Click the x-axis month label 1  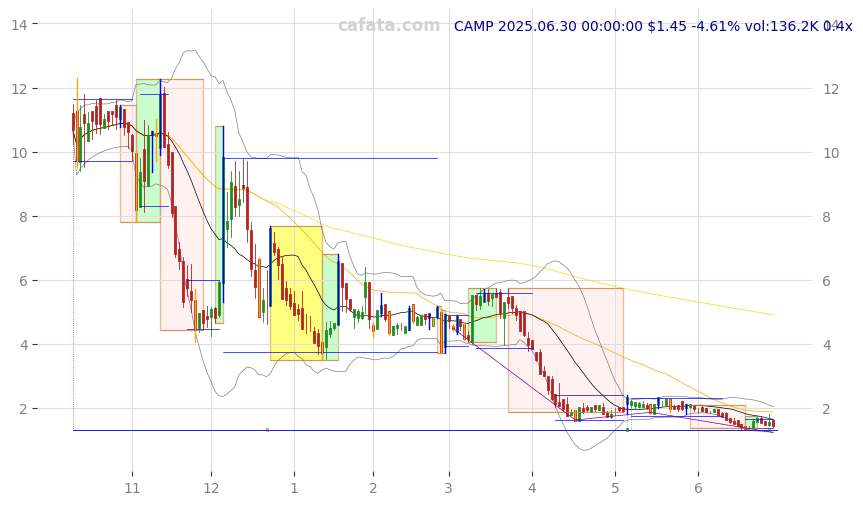point(294,488)
